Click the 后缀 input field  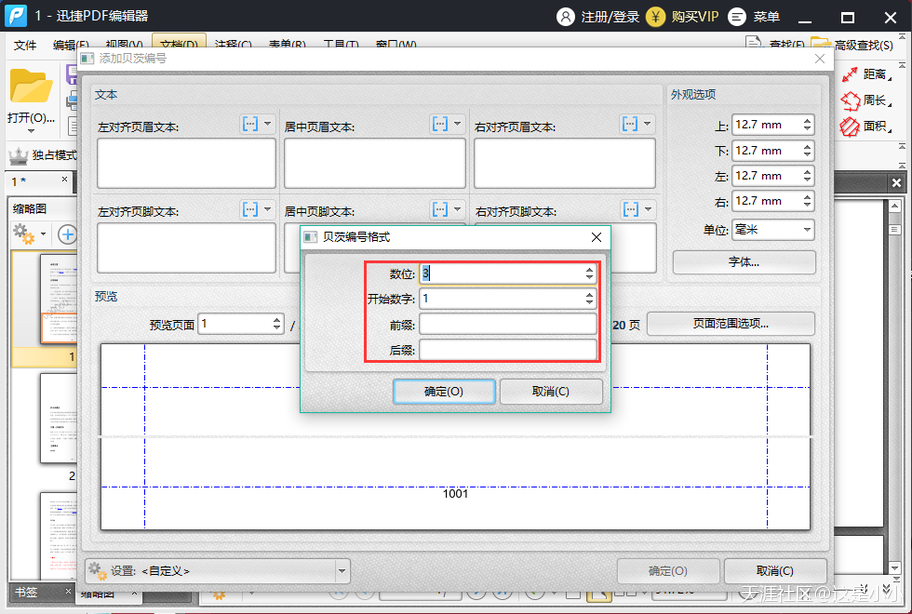click(x=508, y=350)
